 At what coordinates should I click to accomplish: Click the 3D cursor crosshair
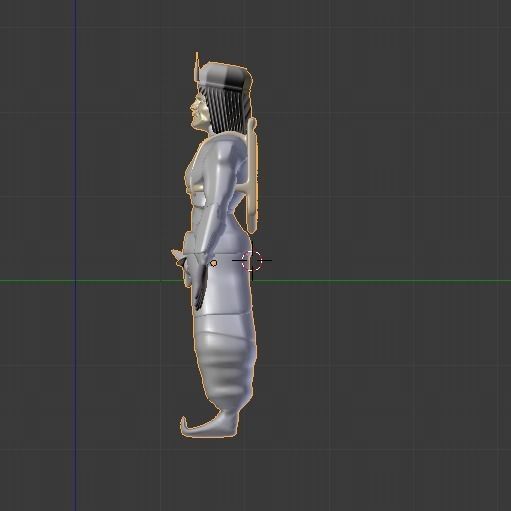pyautogui.click(x=252, y=260)
